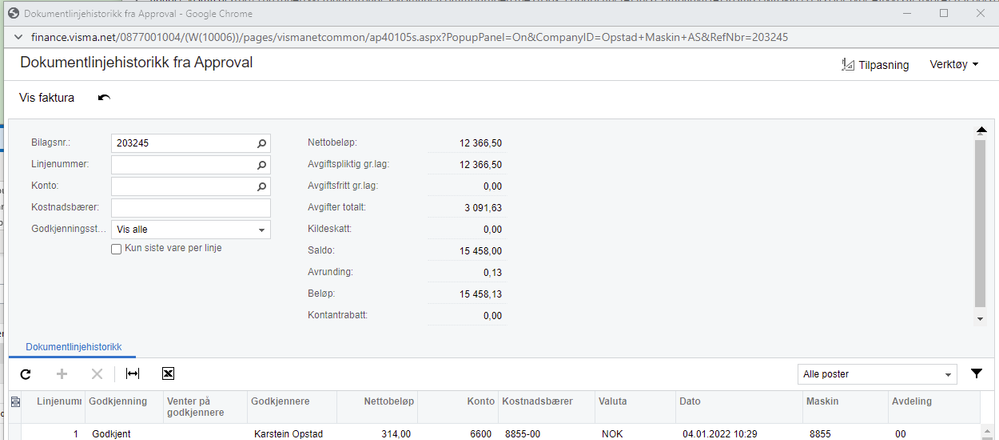Toggle Kun siste vare per linje checkbox

coord(116,250)
